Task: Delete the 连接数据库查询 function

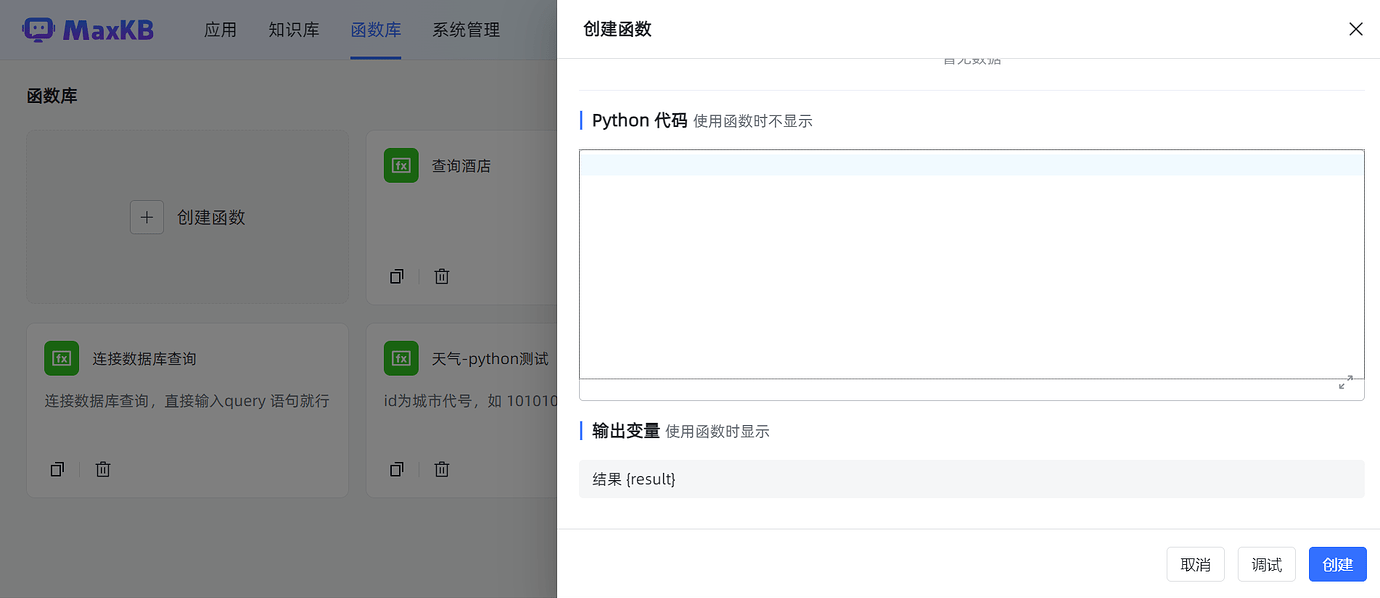Action: pyautogui.click(x=103, y=468)
